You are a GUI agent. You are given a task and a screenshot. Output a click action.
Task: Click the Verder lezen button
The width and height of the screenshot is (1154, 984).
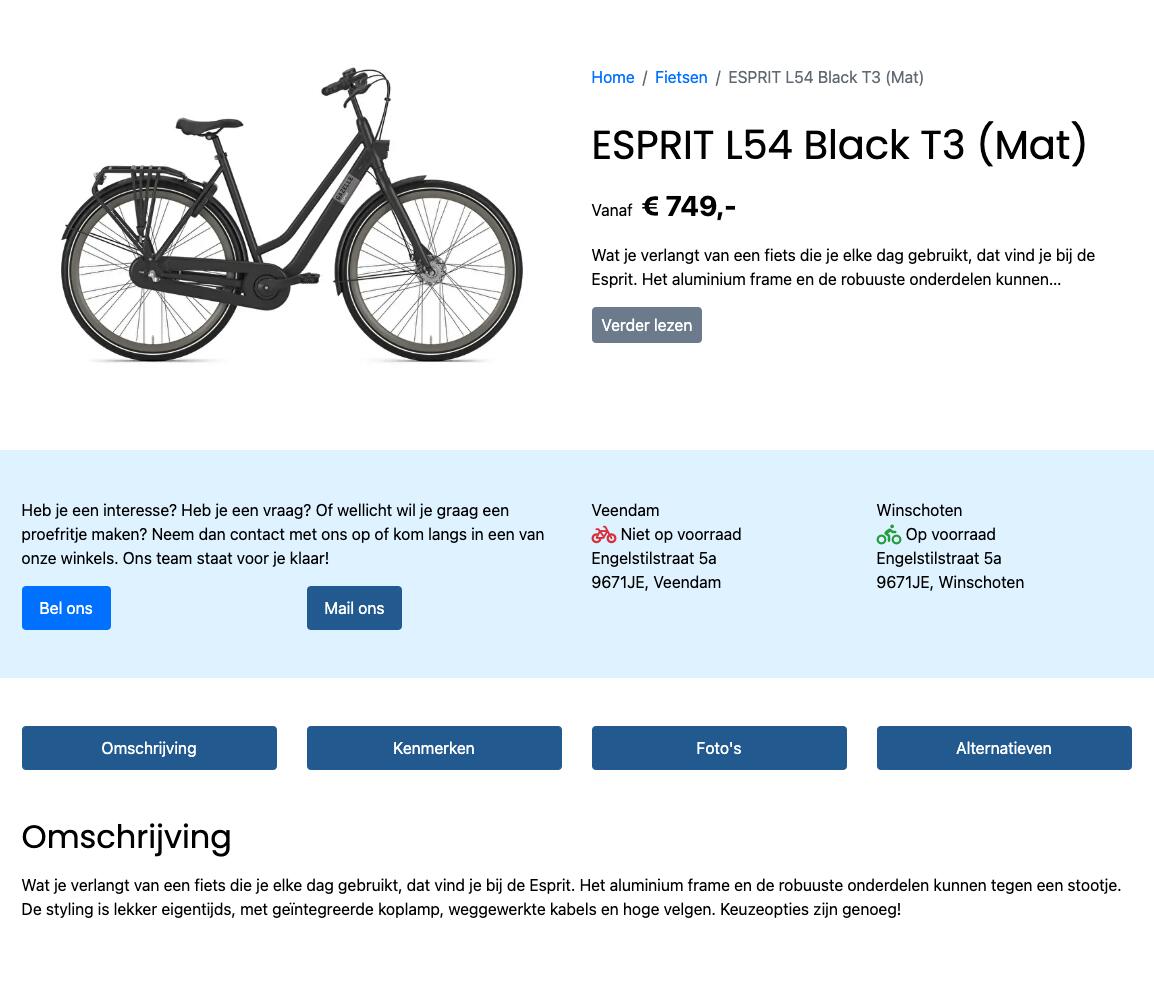(646, 325)
